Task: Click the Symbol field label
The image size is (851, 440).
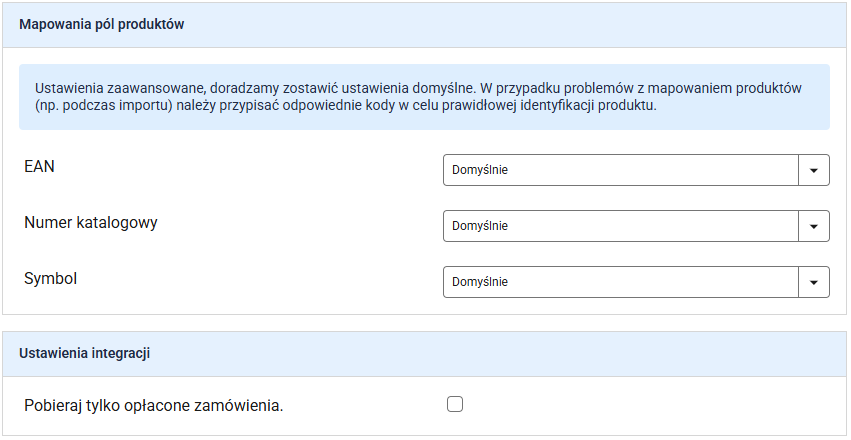Action: point(51,279)
